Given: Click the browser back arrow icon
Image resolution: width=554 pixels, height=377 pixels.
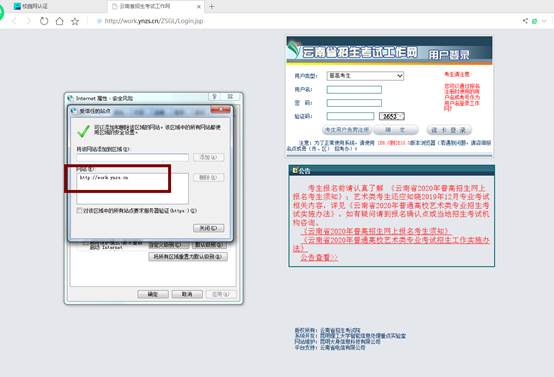Looking at the screenshot, I should pyautogui.click(x=14, y=21).
